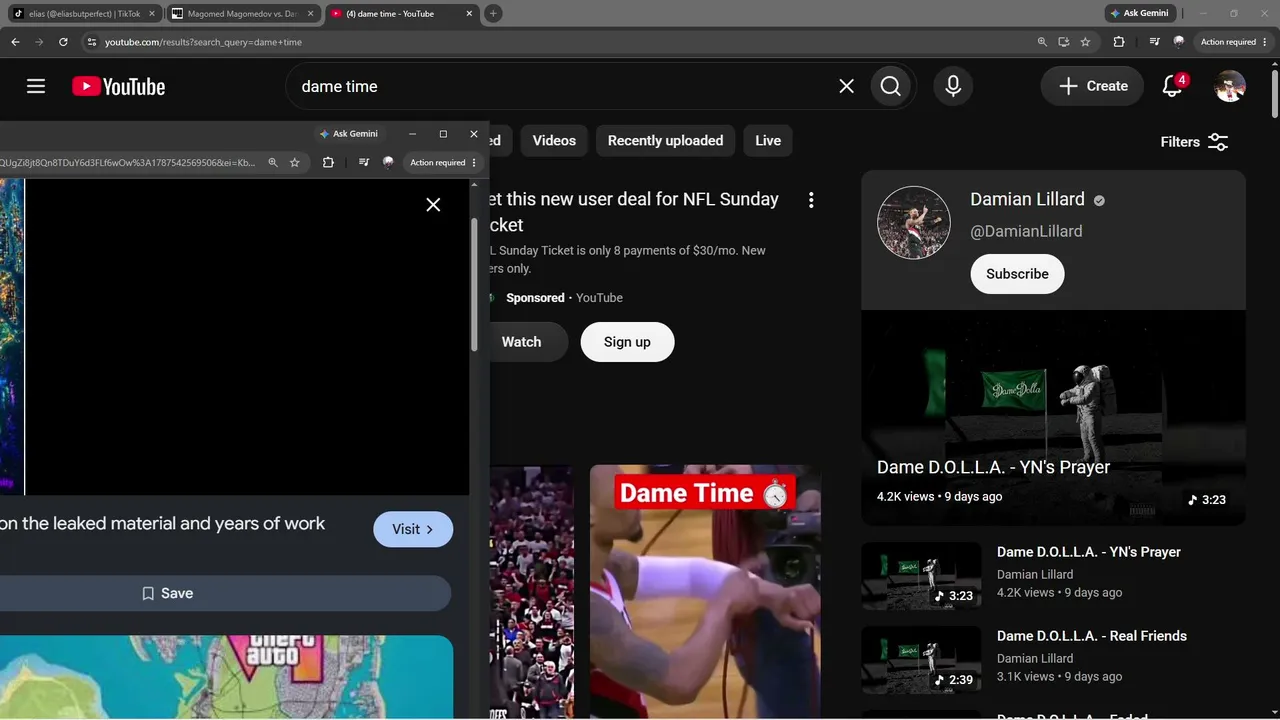This screenshot has height=720, width=1280.
Task: Zoom icon in the front window address bar
Action: [273, 162]
